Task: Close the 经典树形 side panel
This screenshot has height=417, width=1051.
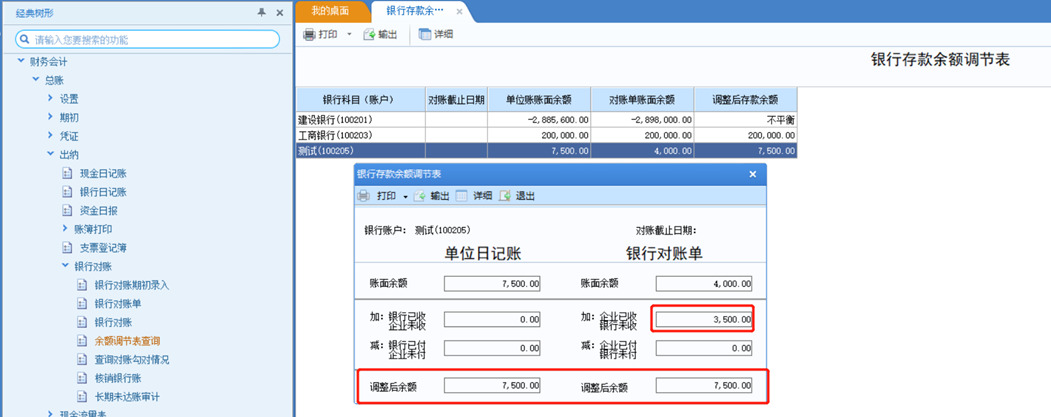Action: coord(279,12)
